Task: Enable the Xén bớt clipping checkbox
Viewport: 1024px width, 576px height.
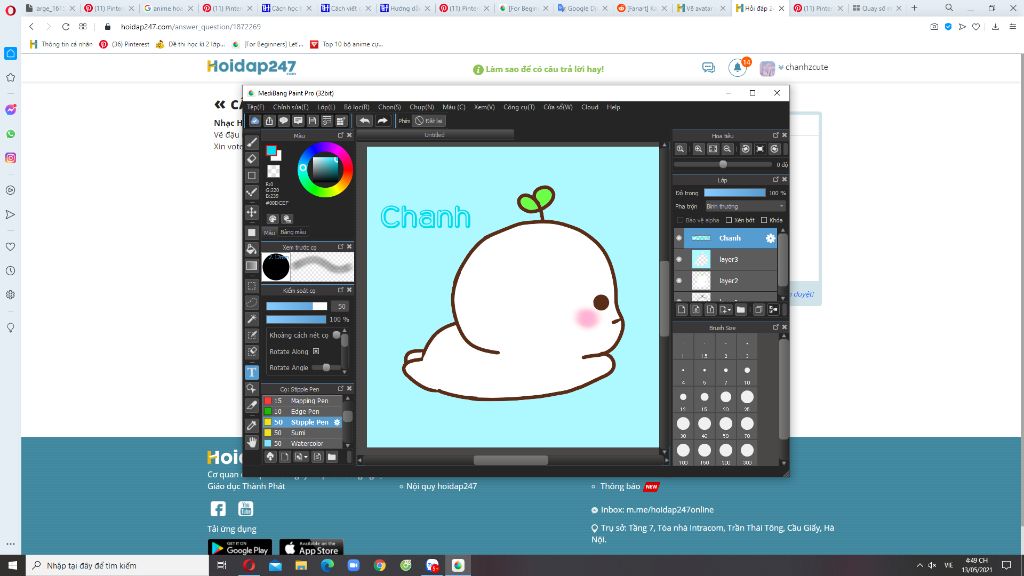Action: 729,220
